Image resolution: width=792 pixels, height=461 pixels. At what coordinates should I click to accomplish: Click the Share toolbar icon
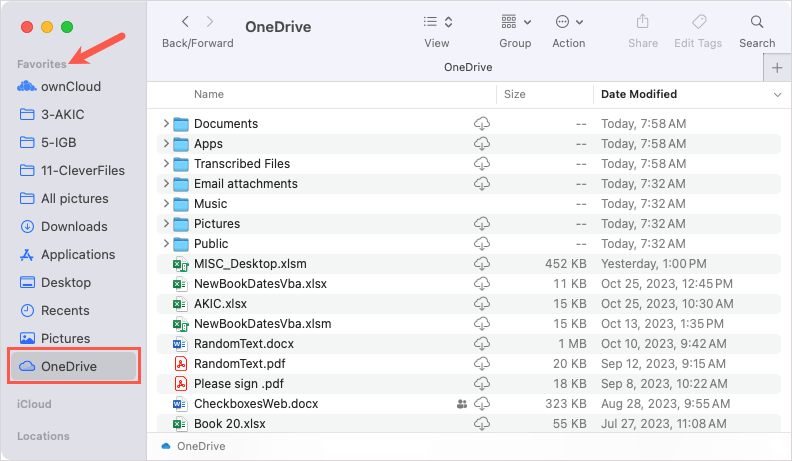pyautogui.click(x=642, y=22)
